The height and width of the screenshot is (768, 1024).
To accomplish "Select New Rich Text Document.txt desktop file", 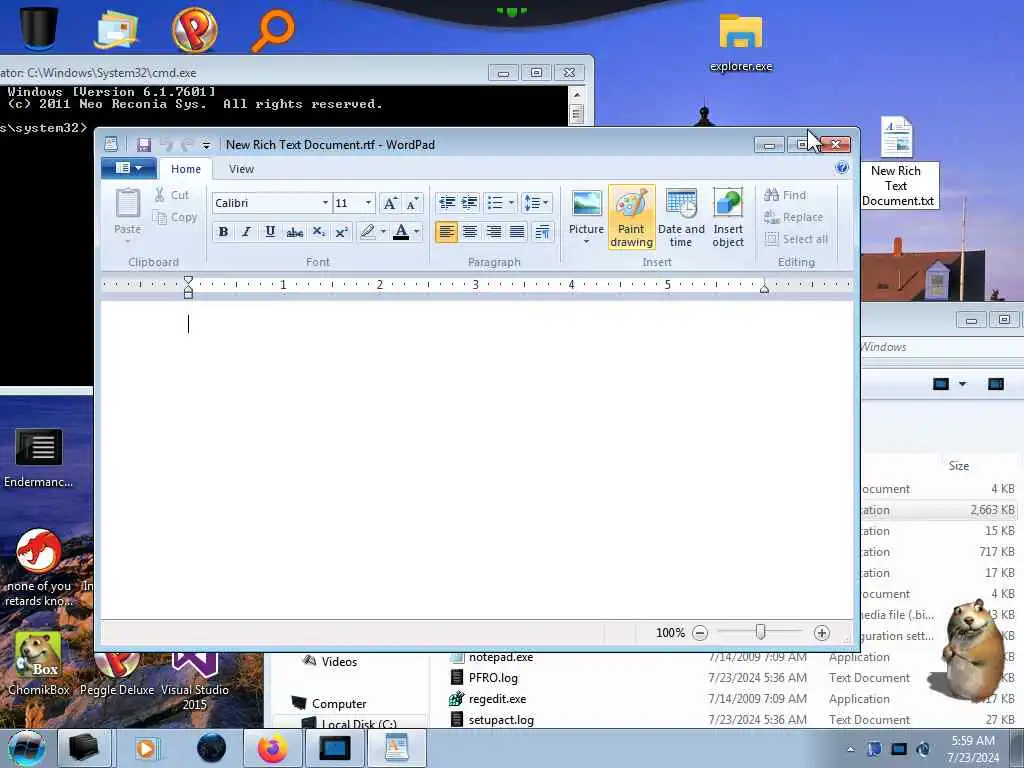I will point(897,162).
